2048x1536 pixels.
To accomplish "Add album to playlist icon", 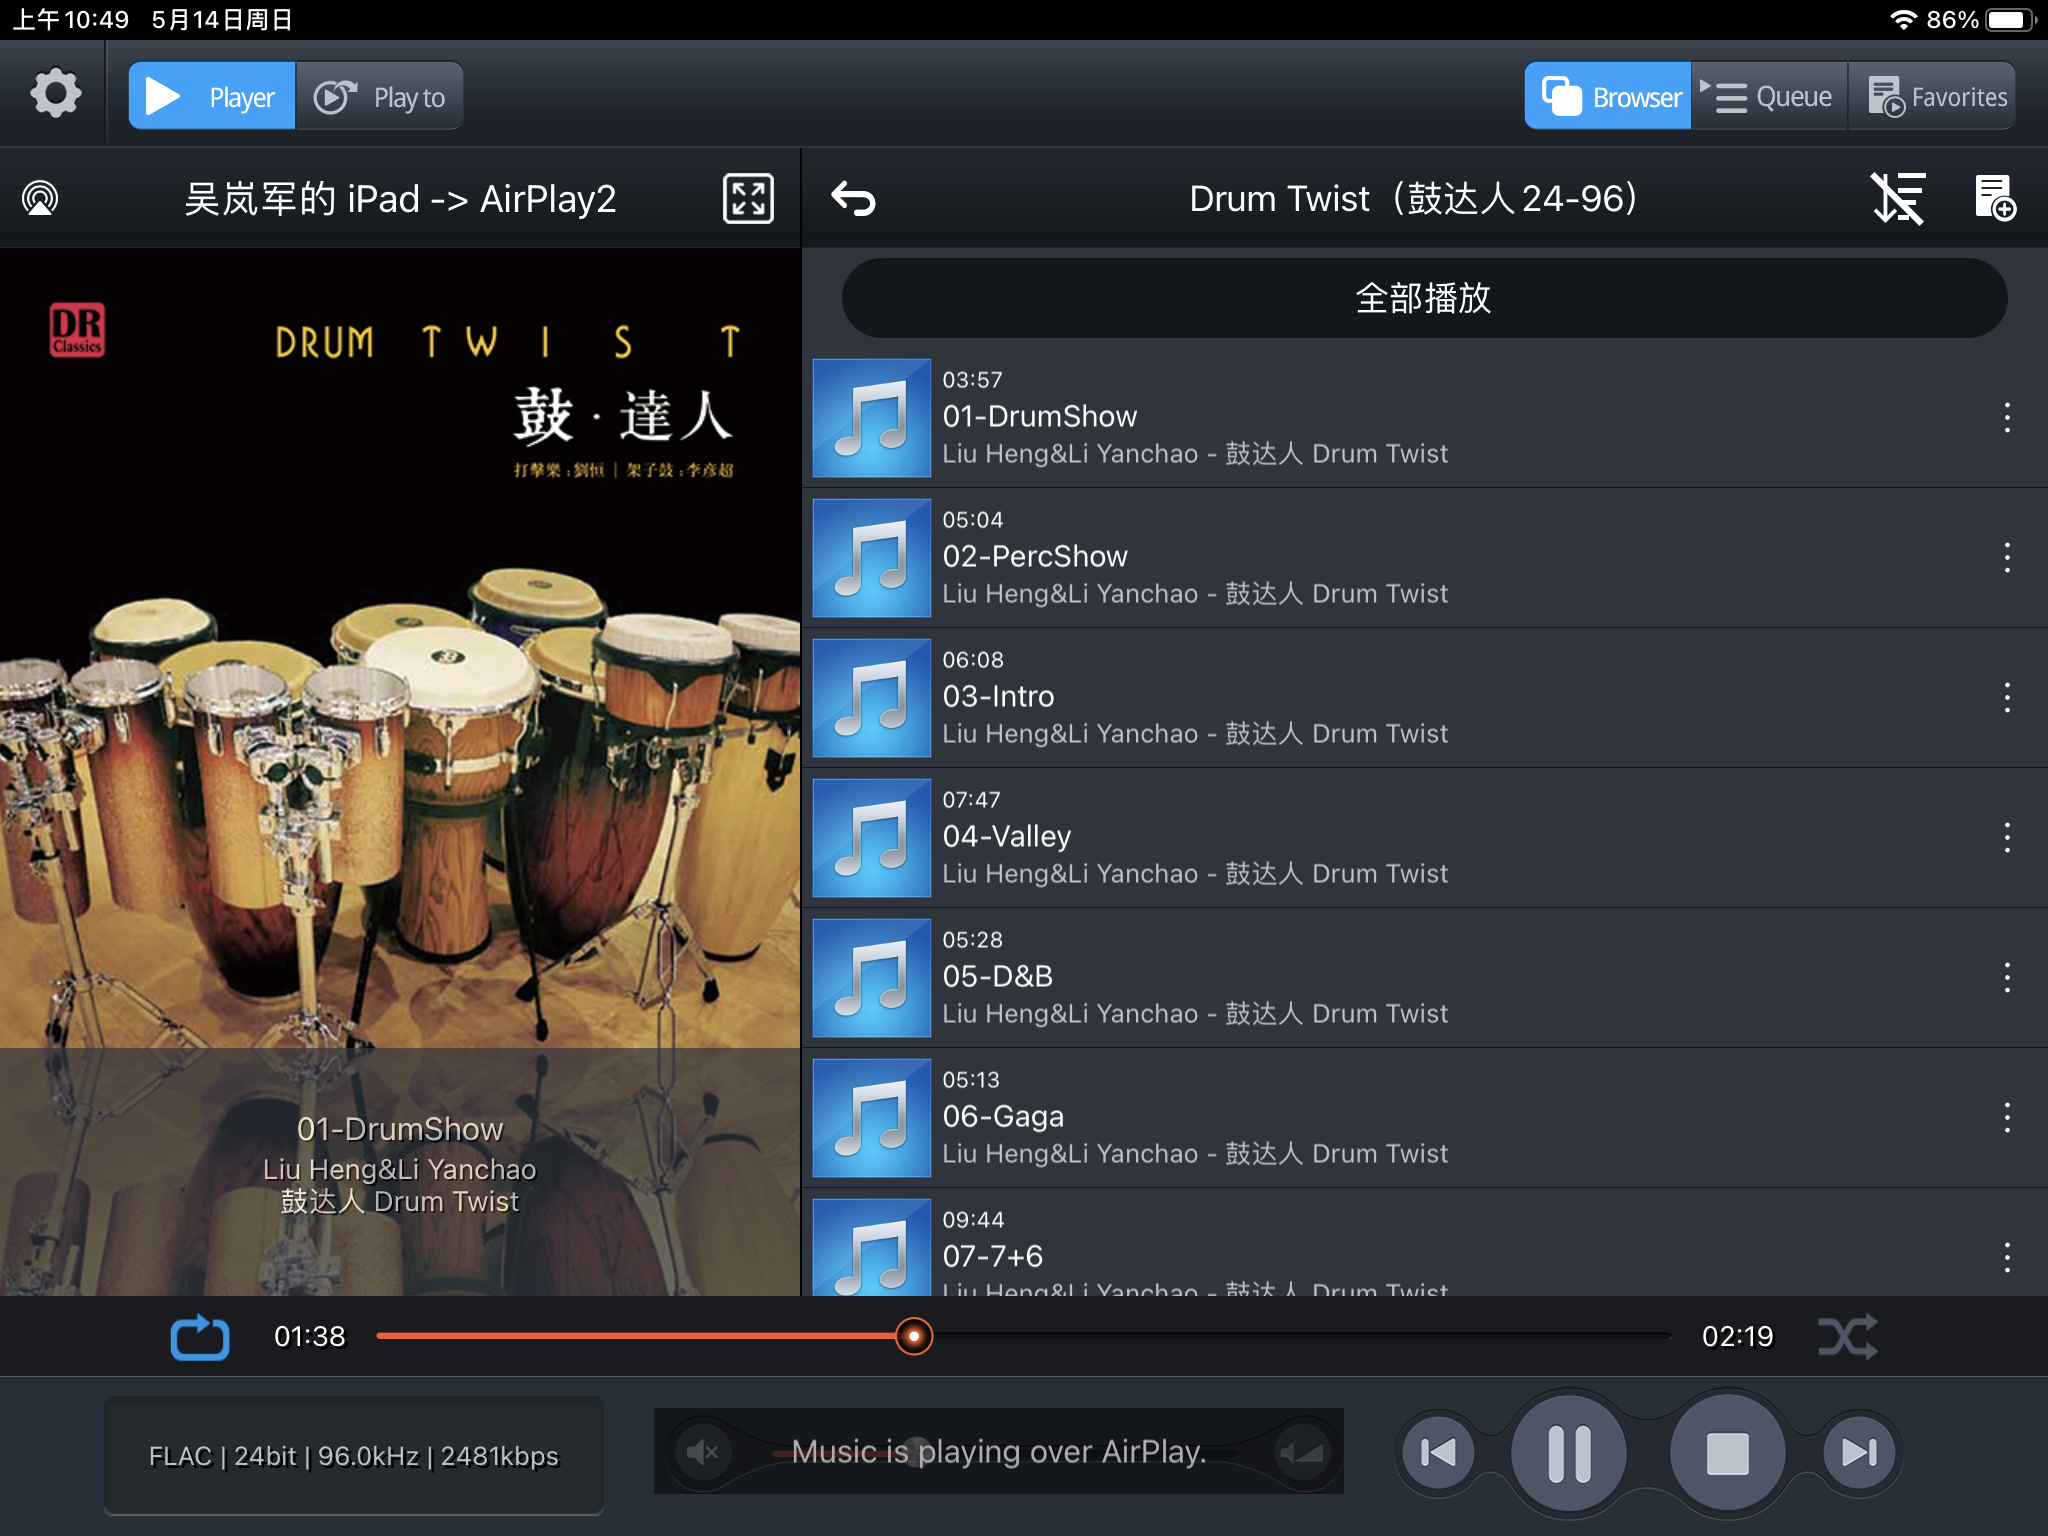I will [x=1994, y=198].
